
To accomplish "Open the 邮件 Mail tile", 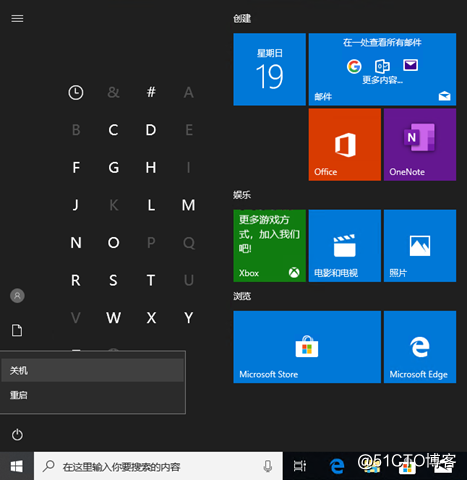I will tap(382, 69).
